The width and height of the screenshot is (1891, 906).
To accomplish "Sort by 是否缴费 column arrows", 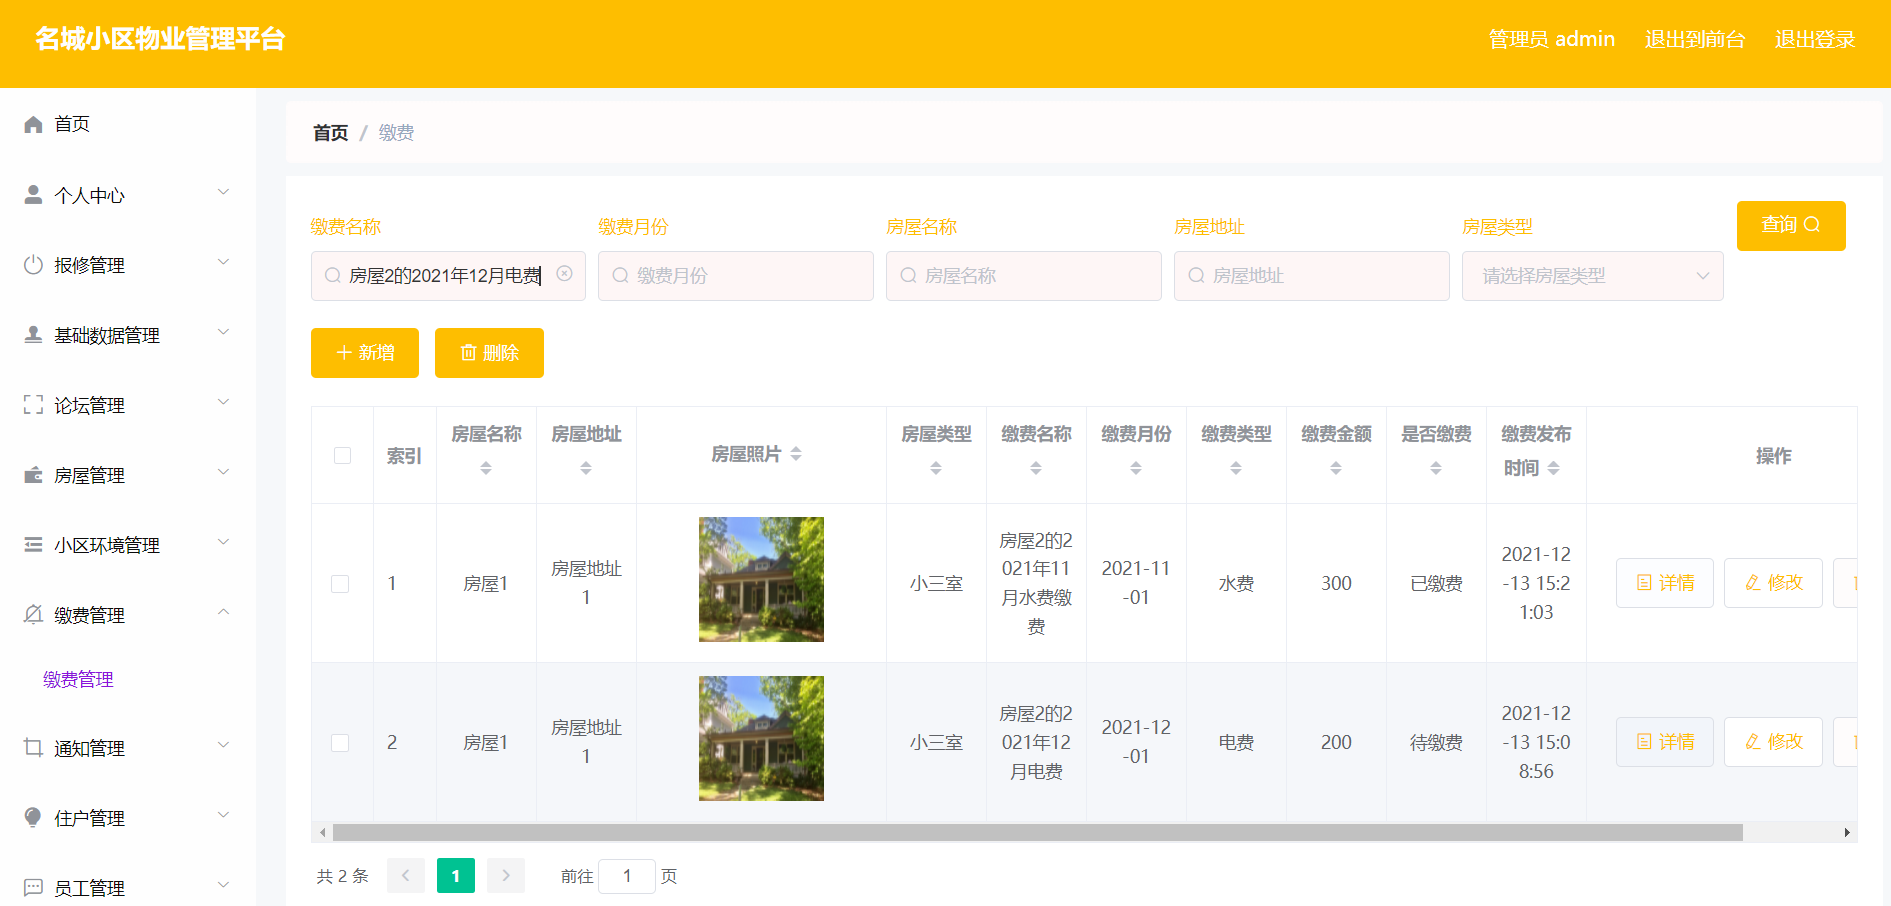I will 1436,468.
